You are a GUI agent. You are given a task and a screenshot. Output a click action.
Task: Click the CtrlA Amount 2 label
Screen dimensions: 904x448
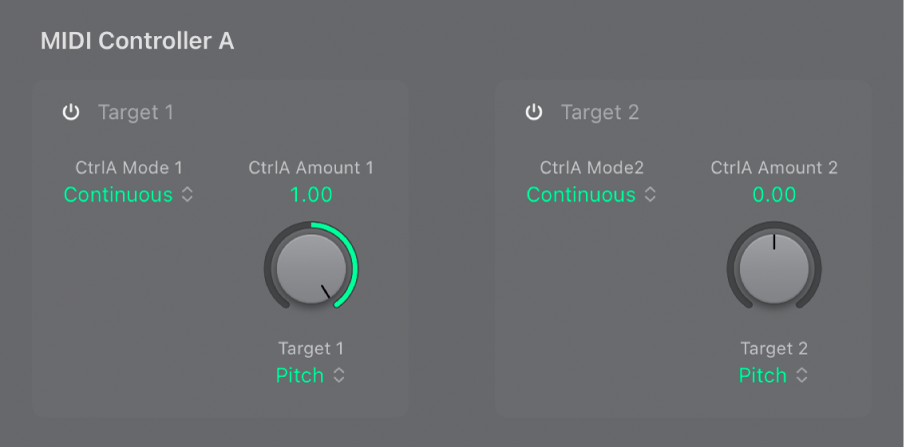pyautogui.click(x=774, y=168)
